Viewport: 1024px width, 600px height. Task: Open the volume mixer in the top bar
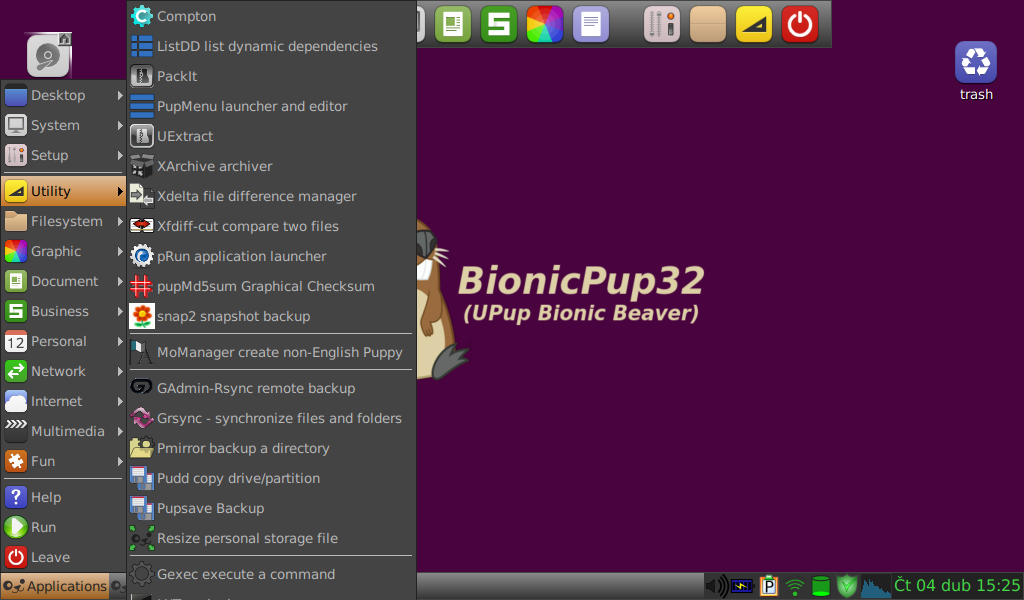coord(661,23)
